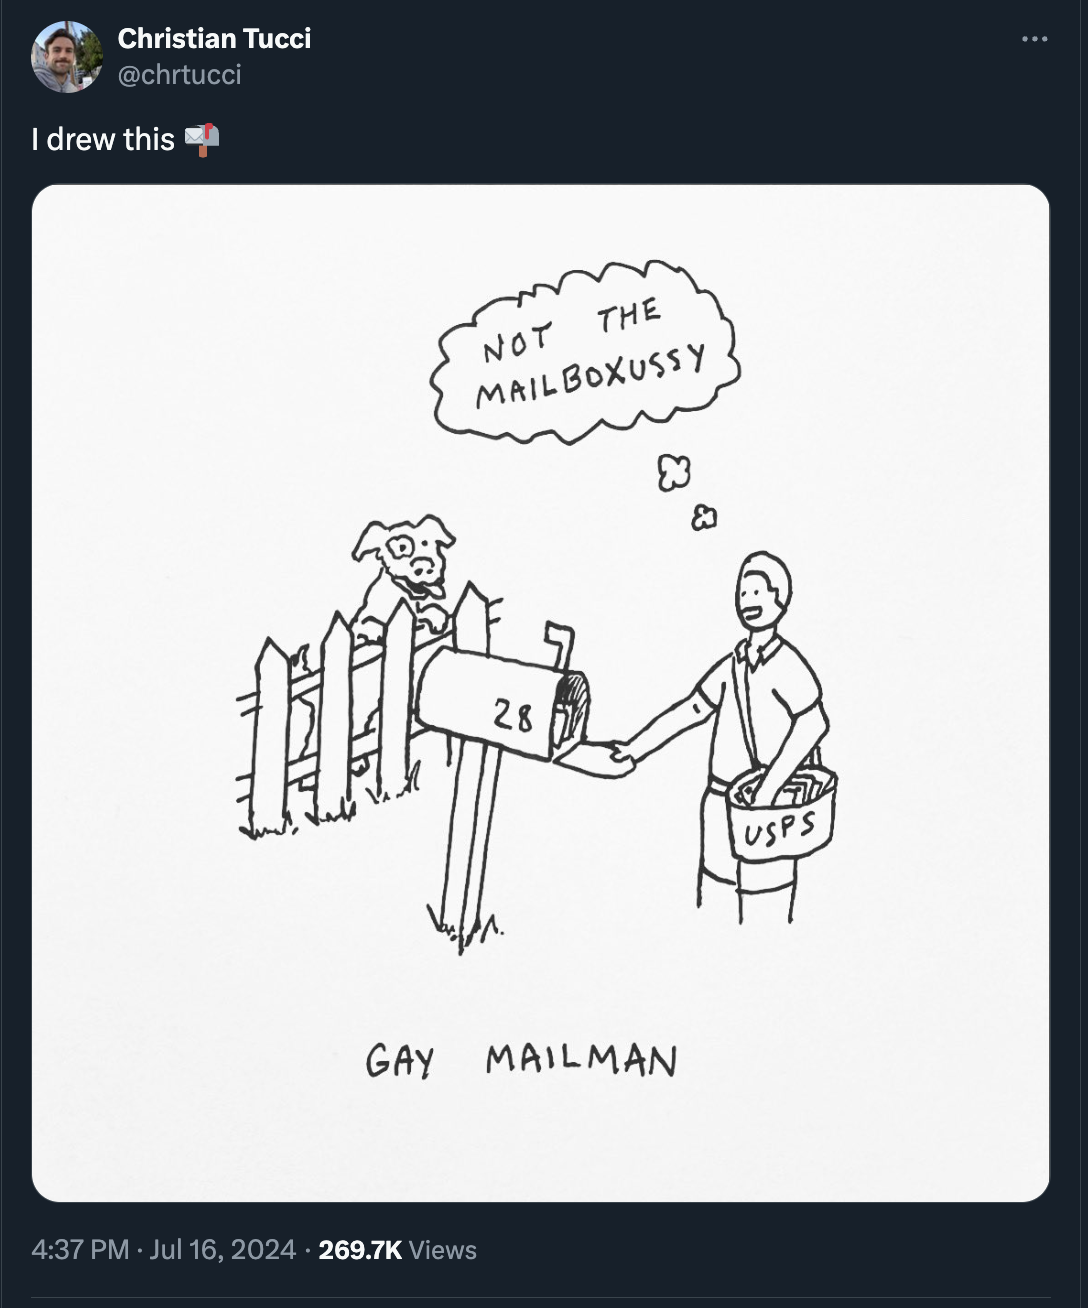Click the GAY MAILMAN caption text
The width and height of the screenshot is (1088, 1308).
(x=525, y=1060)
